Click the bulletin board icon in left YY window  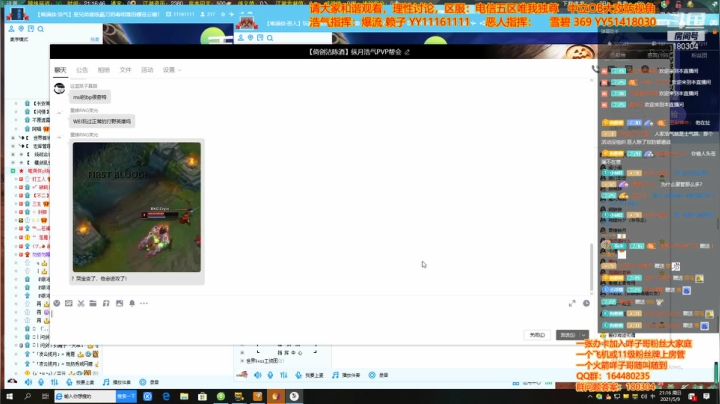click(x=31, y=29)
